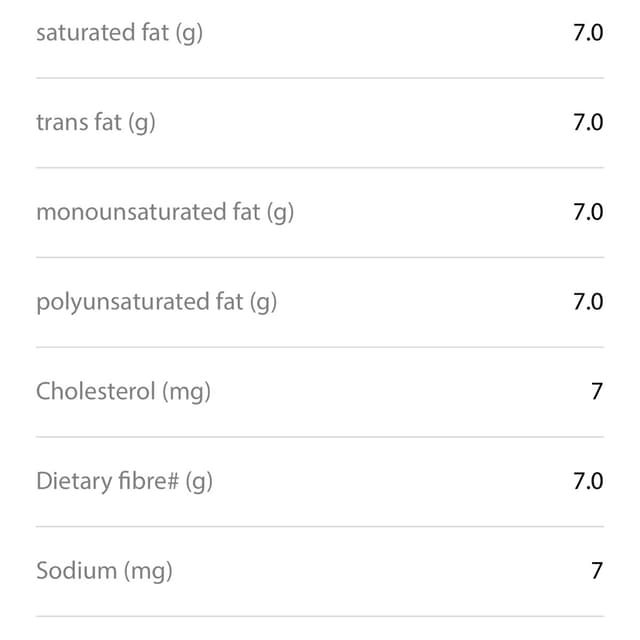Tap the Cholesterol value 7
The width and height of the screenshot is (640, 640).
(597, 391)
